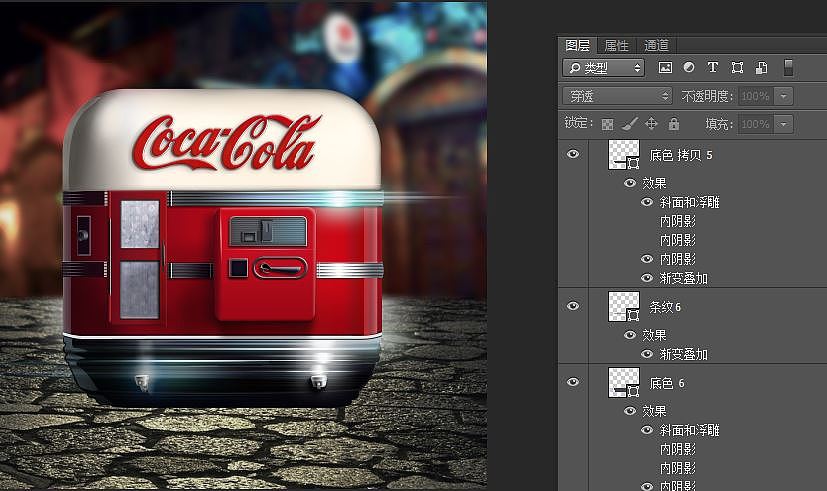Select the layer name 条纹6
The height and width of the screenshot is (491, 827).
point(665,307)
